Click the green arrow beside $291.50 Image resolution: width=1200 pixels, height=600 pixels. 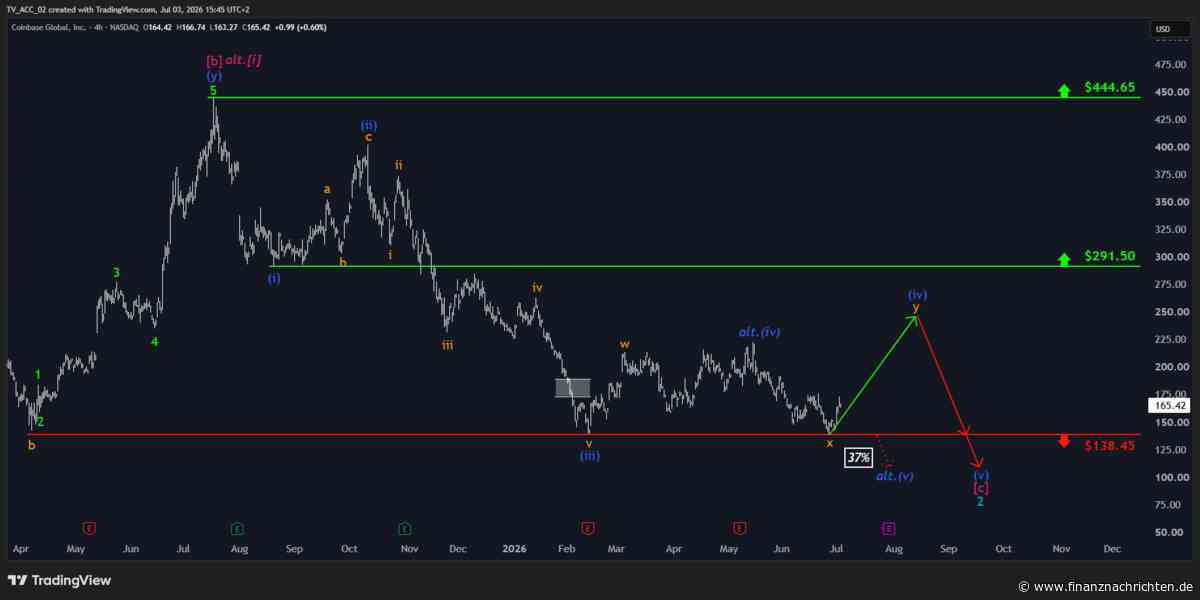coord(1066,259)
